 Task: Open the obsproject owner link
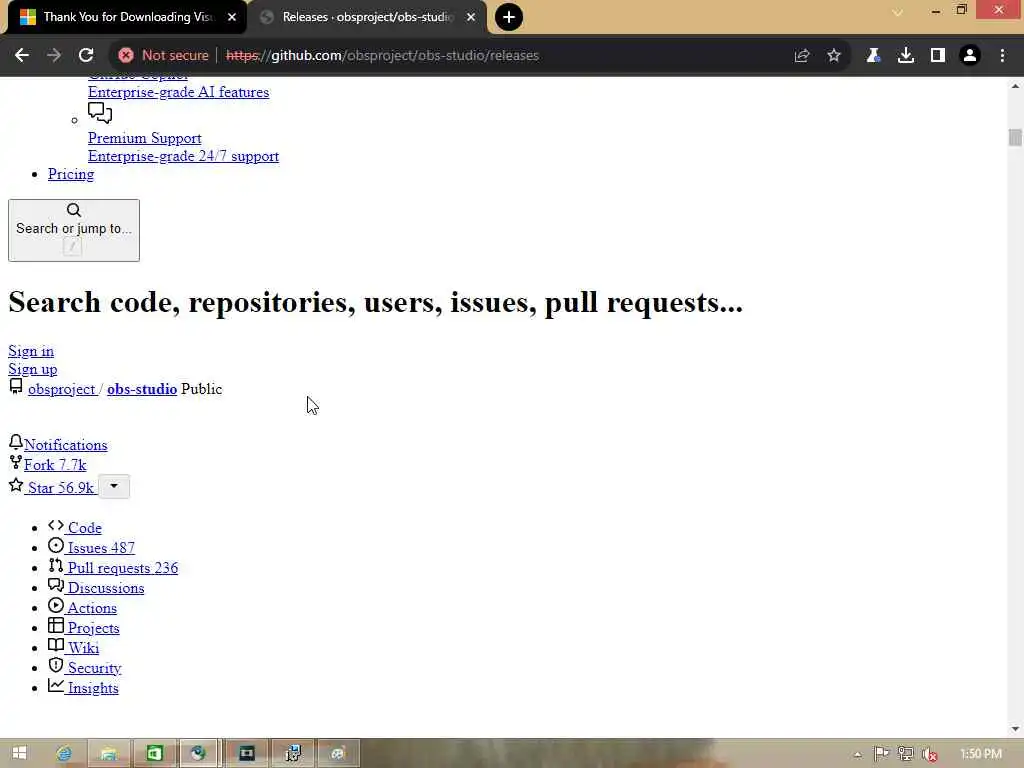click(61, 389)
